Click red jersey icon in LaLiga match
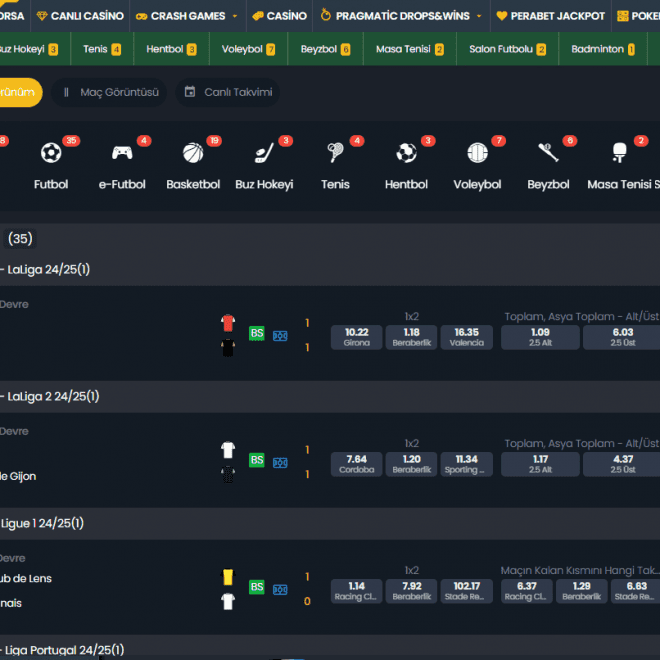This screenshot has height=660, width=660. click(x=228, y=323)
